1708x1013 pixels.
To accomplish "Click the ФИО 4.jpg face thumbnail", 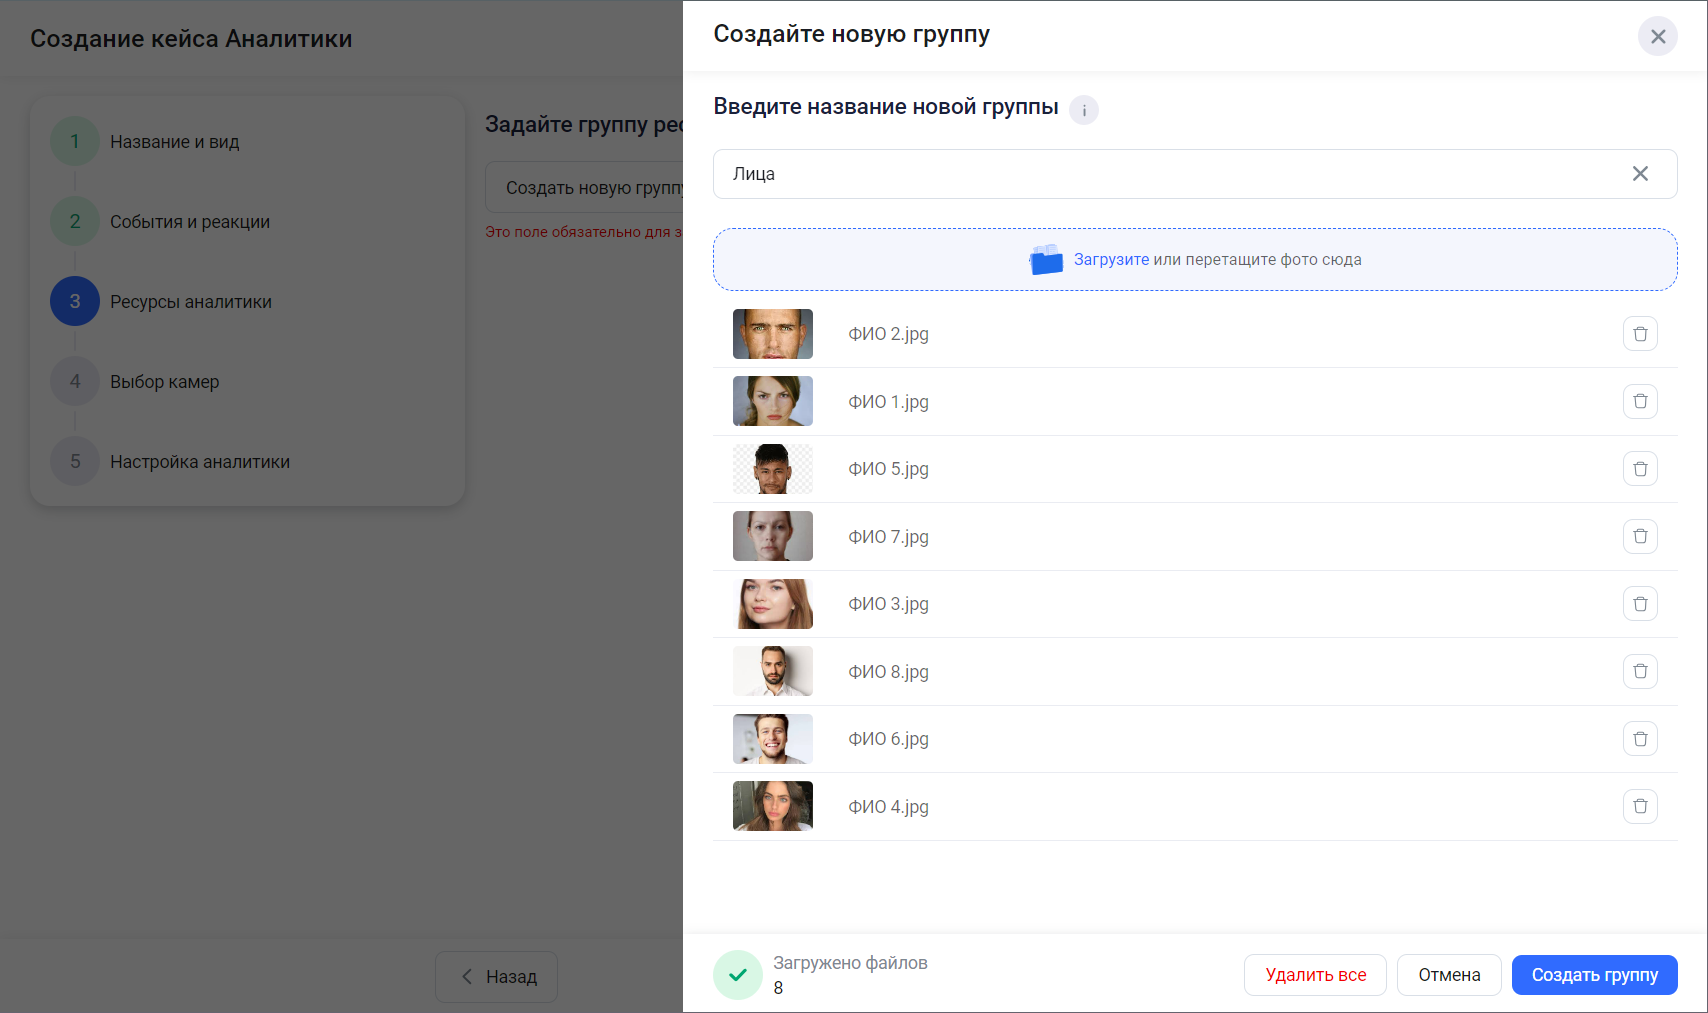I will coord(772,806).
